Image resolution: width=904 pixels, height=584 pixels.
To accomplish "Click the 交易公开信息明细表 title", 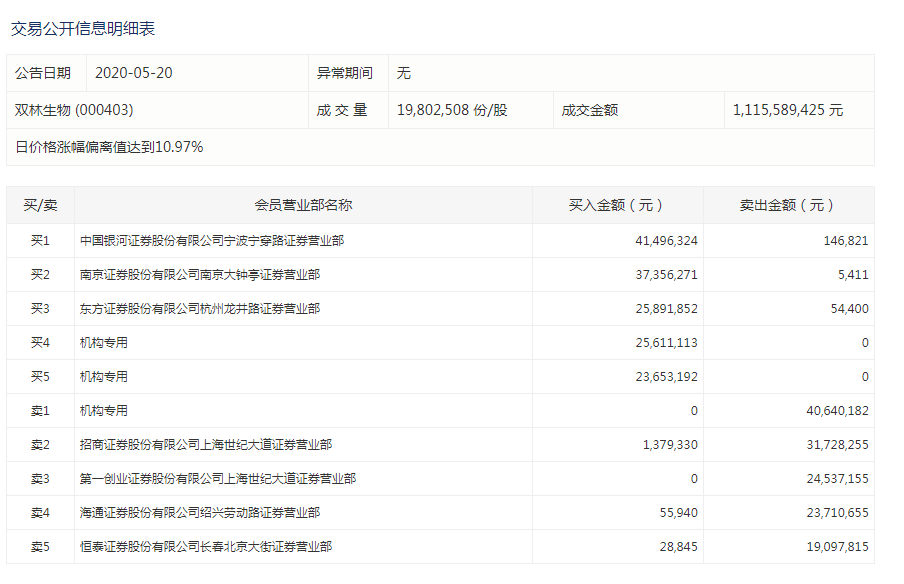I will click(83, 29).
